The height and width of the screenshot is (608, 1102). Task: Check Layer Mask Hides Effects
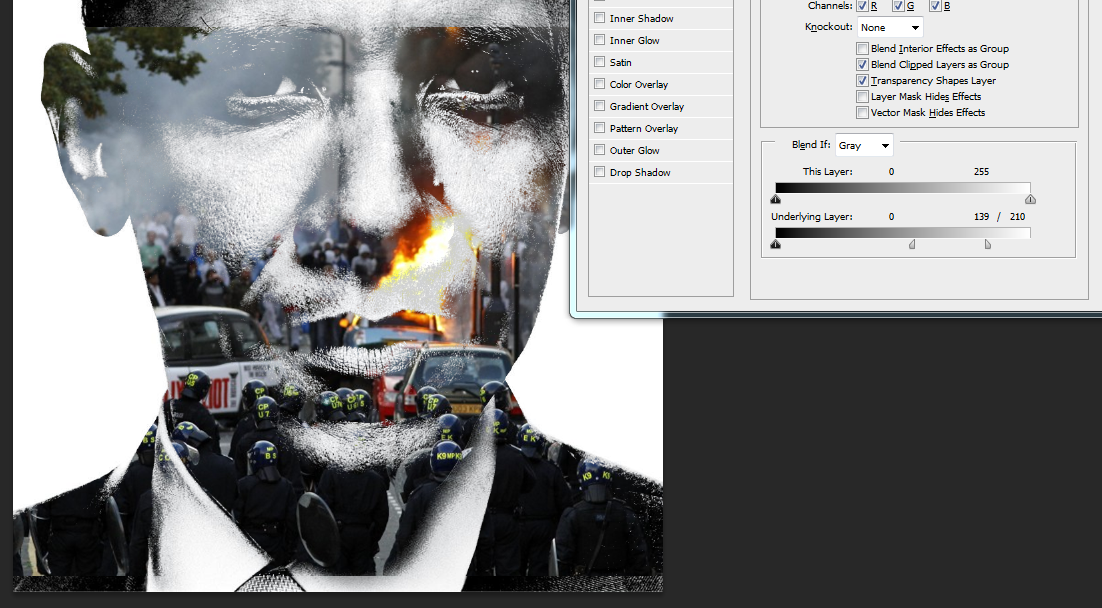[x=862, y=96]
